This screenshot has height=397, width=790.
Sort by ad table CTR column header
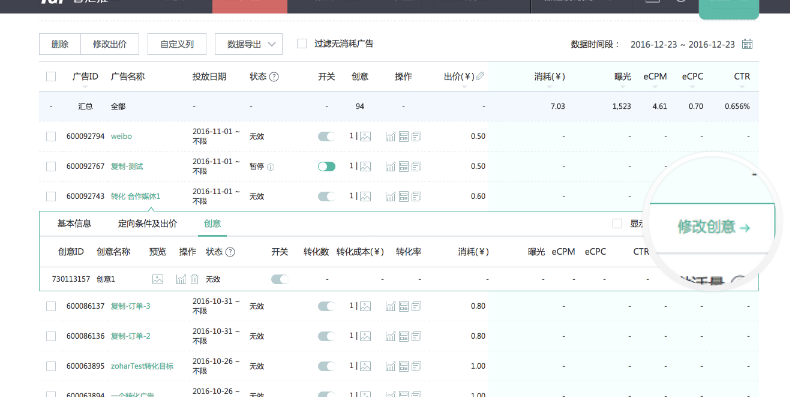[742, 77]
